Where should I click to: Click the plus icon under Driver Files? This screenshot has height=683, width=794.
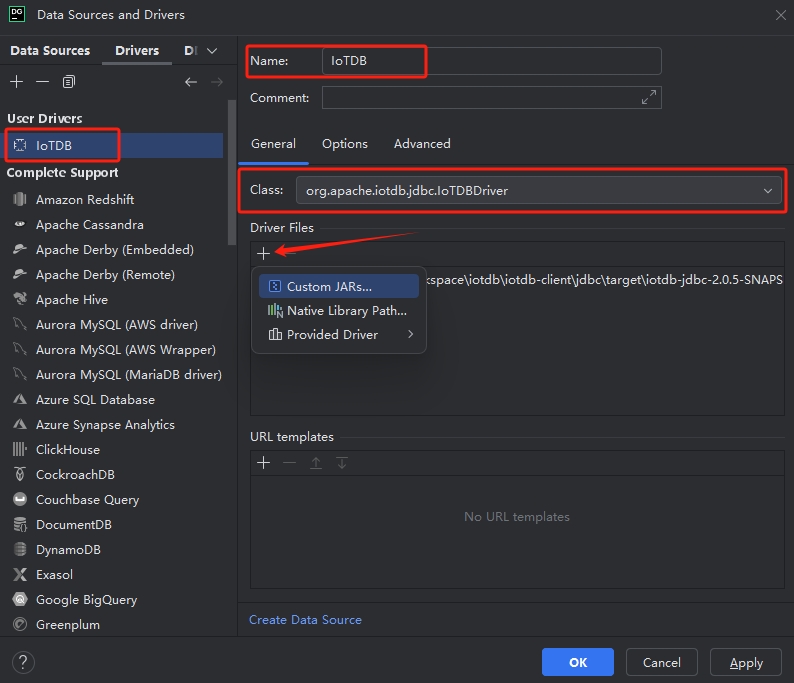tap(264, 253)
